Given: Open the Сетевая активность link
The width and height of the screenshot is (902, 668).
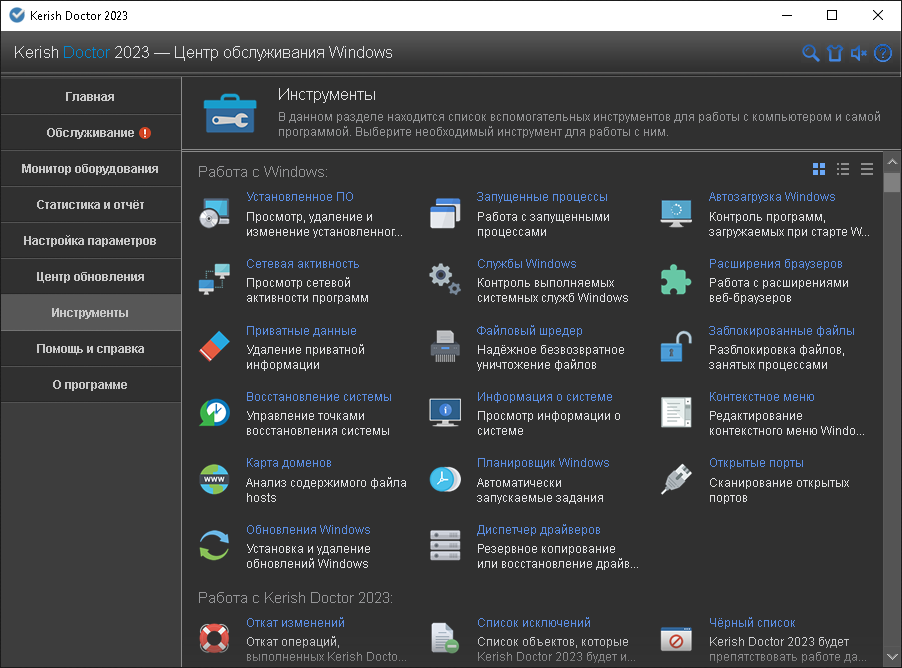Looking at the screenshot, I should [303, 264].
